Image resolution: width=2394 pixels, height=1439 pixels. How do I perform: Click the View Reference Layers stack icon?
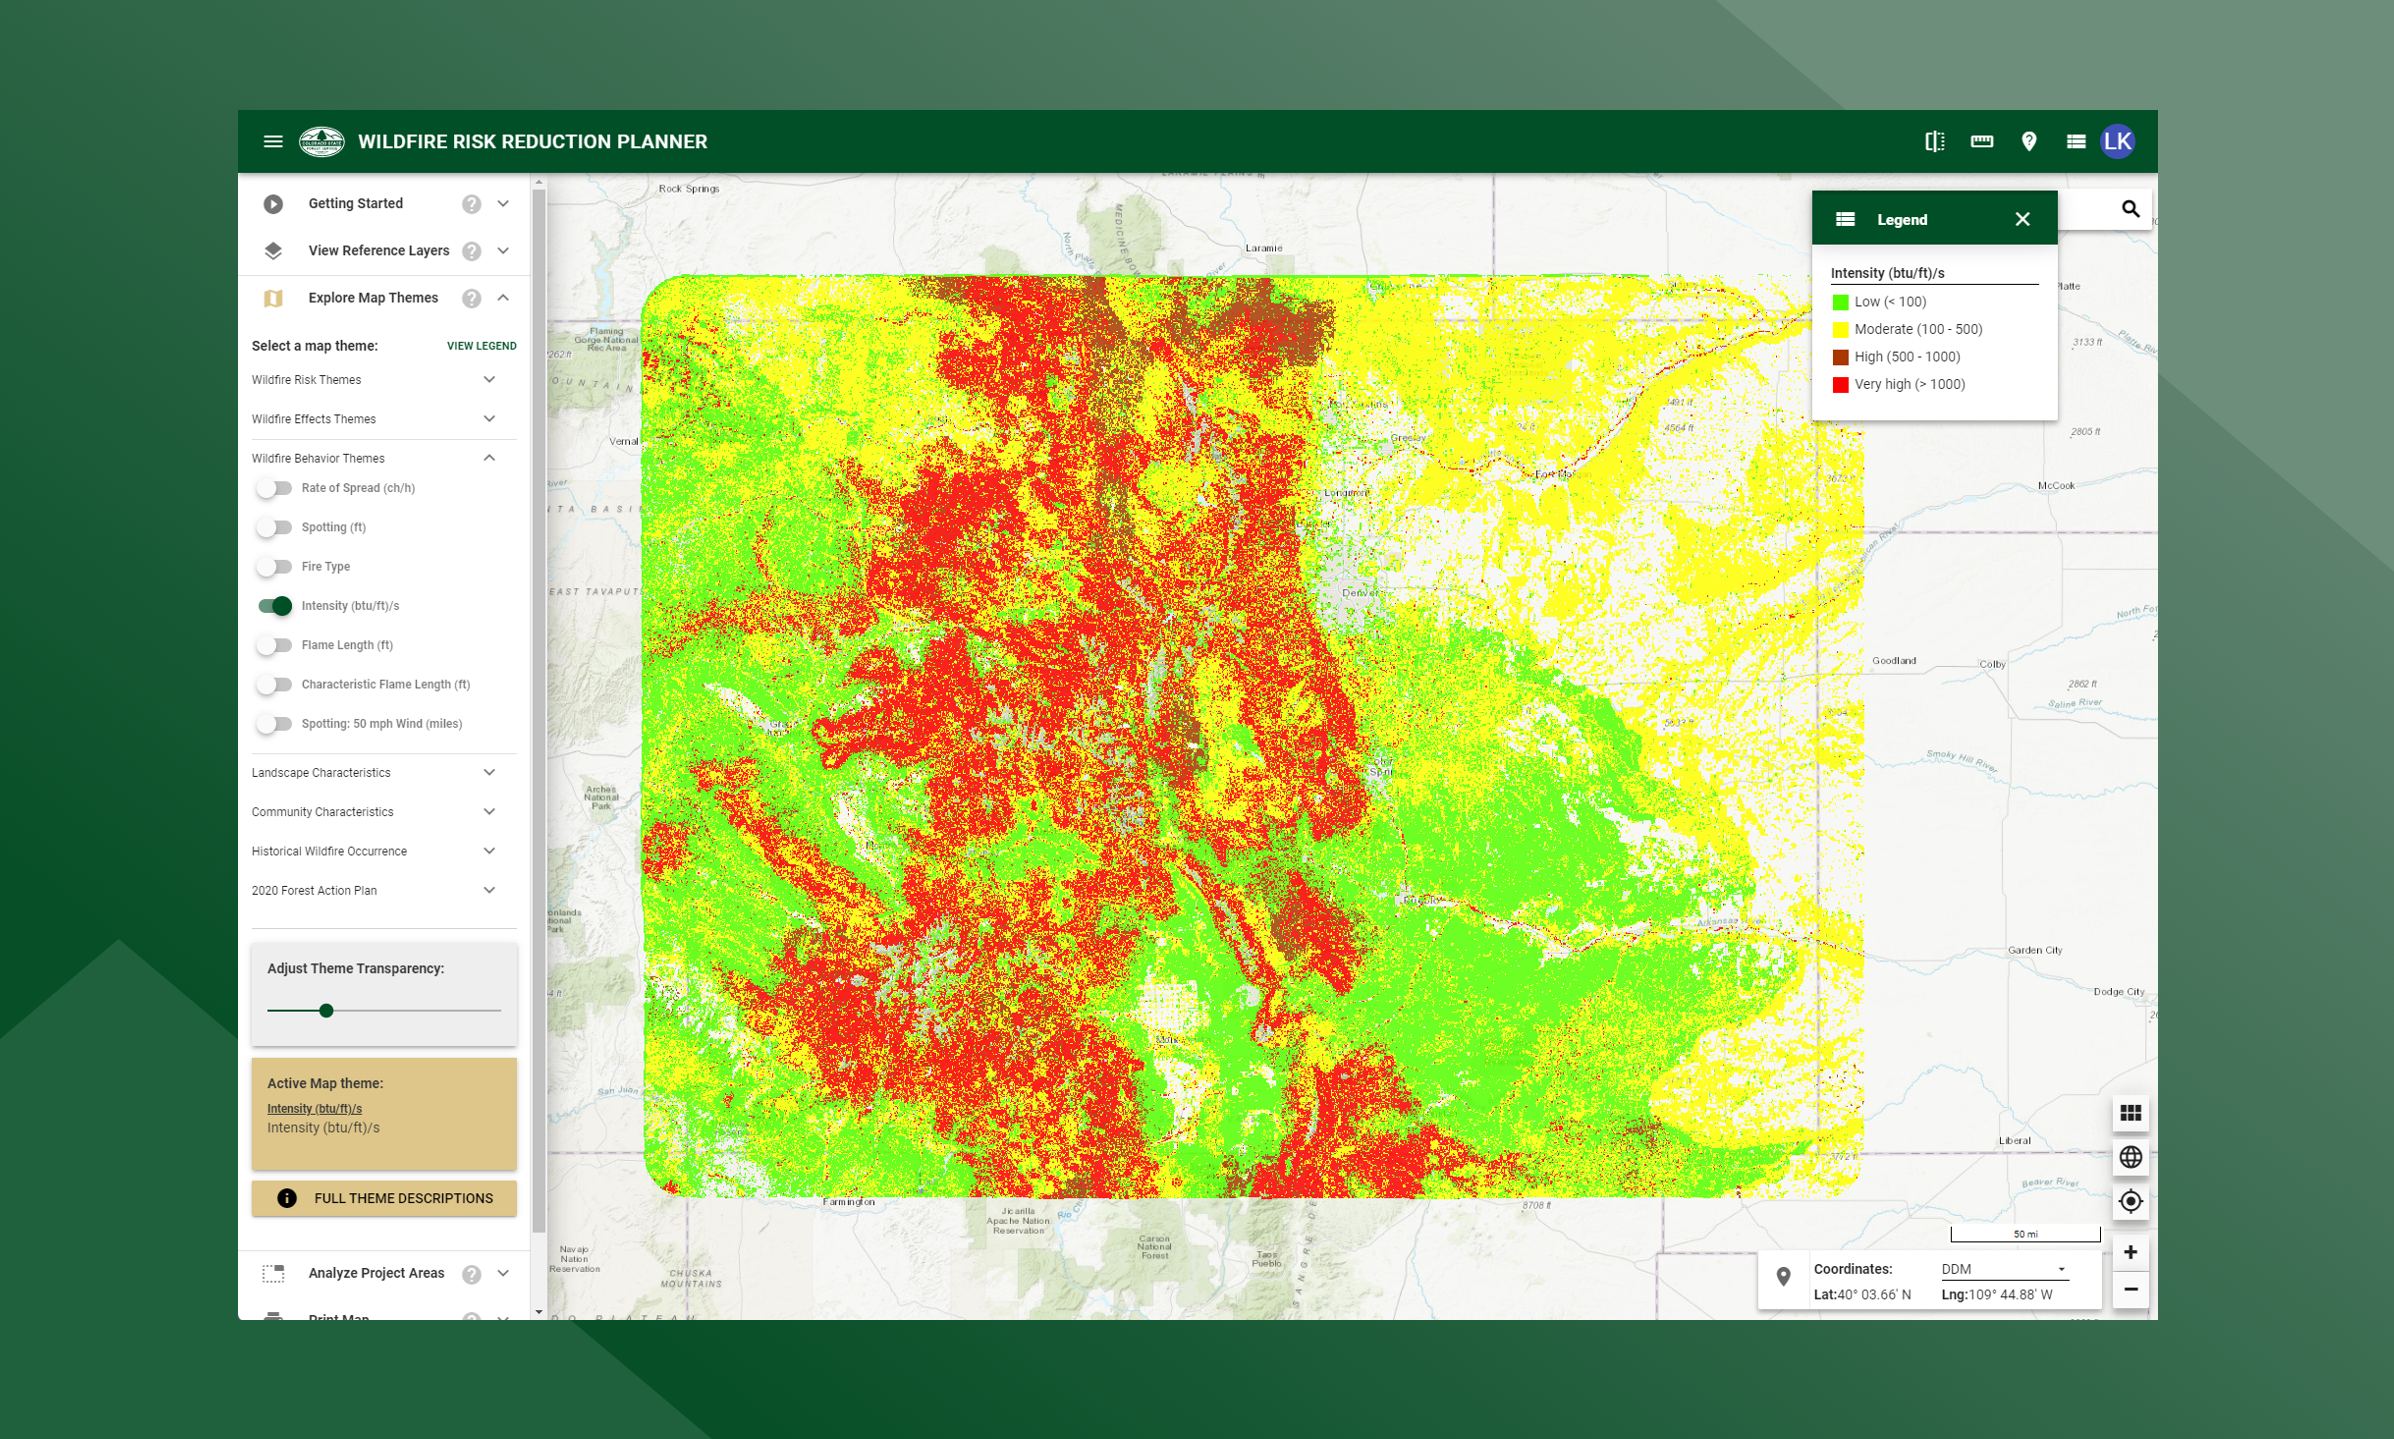273,251
